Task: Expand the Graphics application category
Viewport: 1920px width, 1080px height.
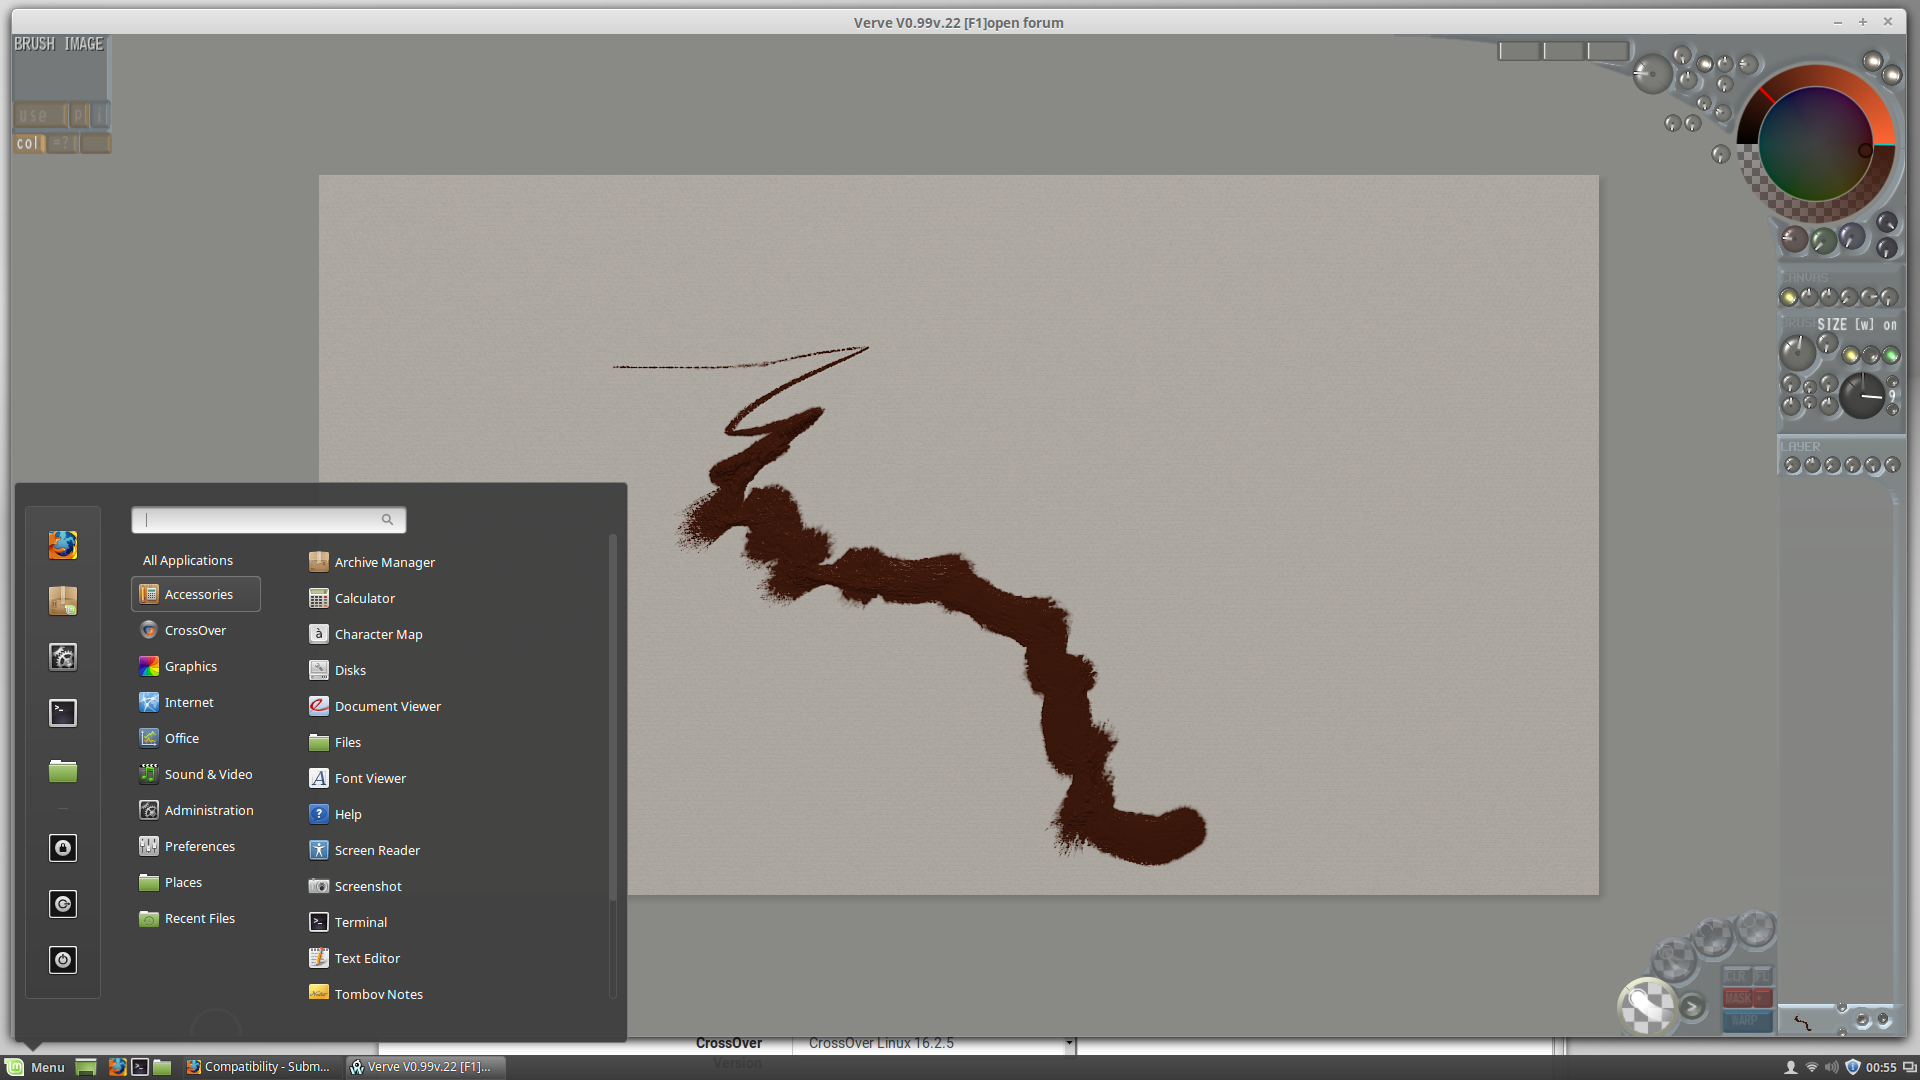Action: (191, 665)
